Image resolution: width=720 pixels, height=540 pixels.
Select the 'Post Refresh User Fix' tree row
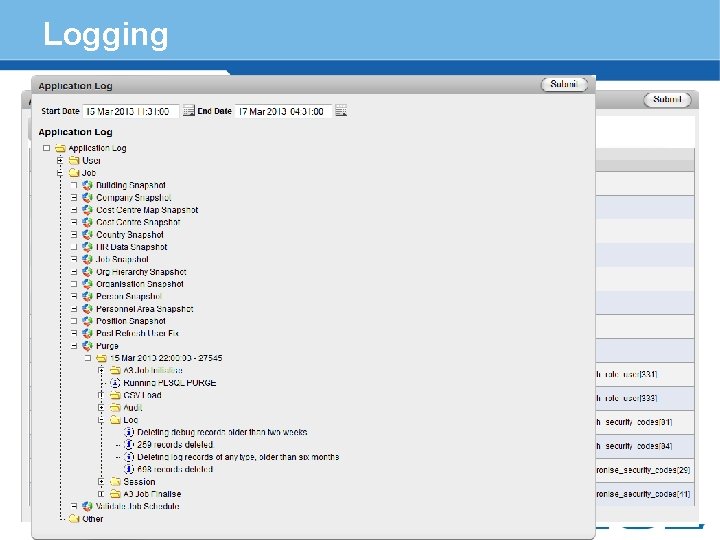click(137, 333)
